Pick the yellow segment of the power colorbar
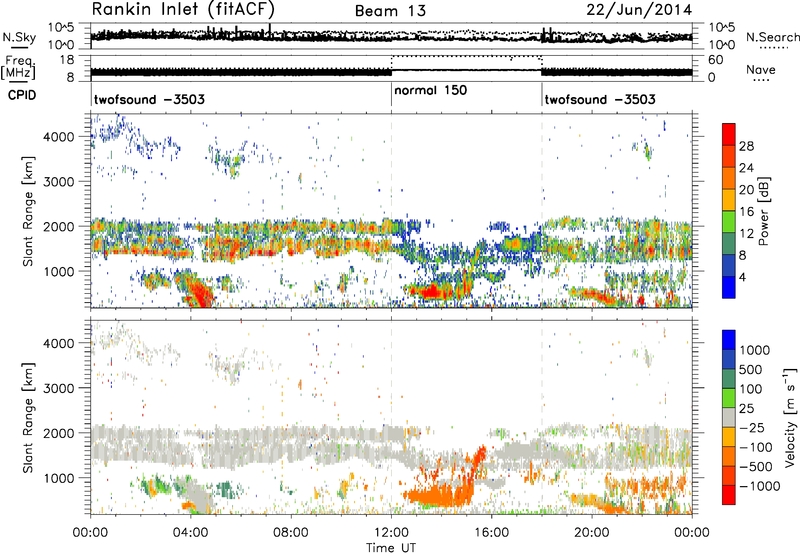This screenshot has width=800, height=554. [x=729, y=200]
